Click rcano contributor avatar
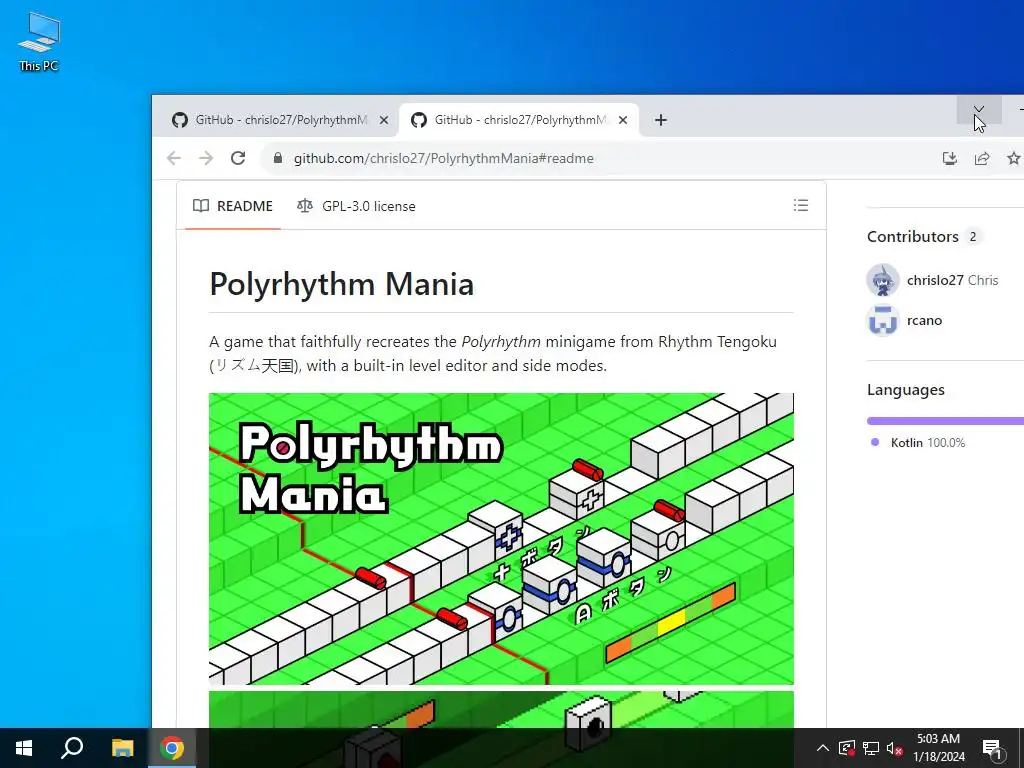This screenshot has width=1024, height=768. tap(883, 321)
